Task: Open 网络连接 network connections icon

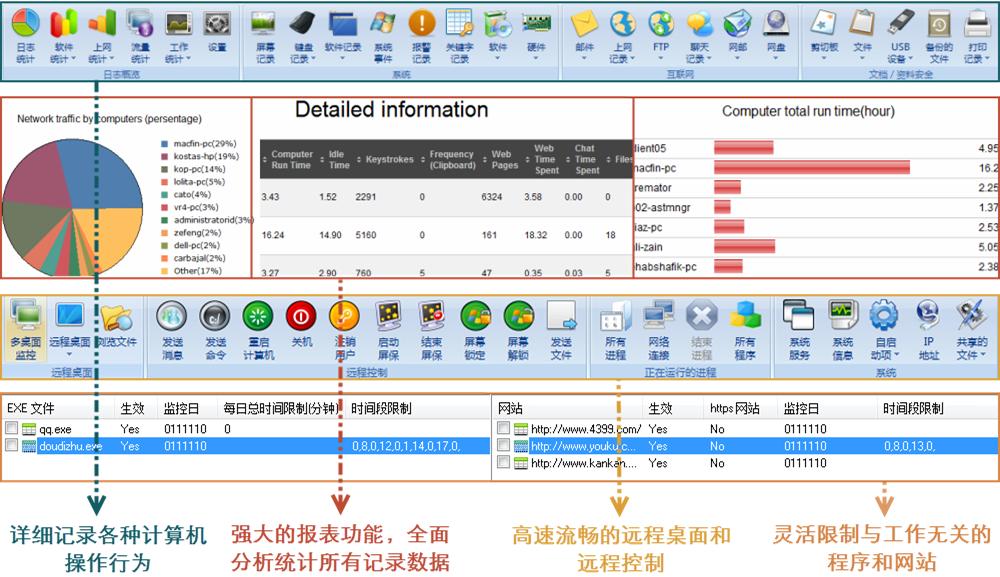Action: point(659,316)
